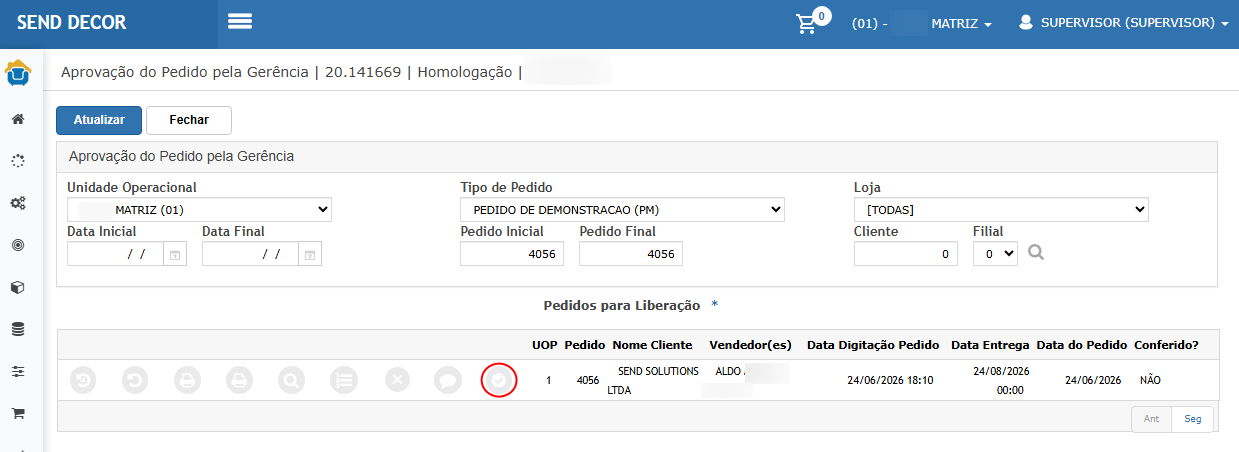
Task: Click the approve checkmark icon for order 4056
Action: [x=499, y=380]
